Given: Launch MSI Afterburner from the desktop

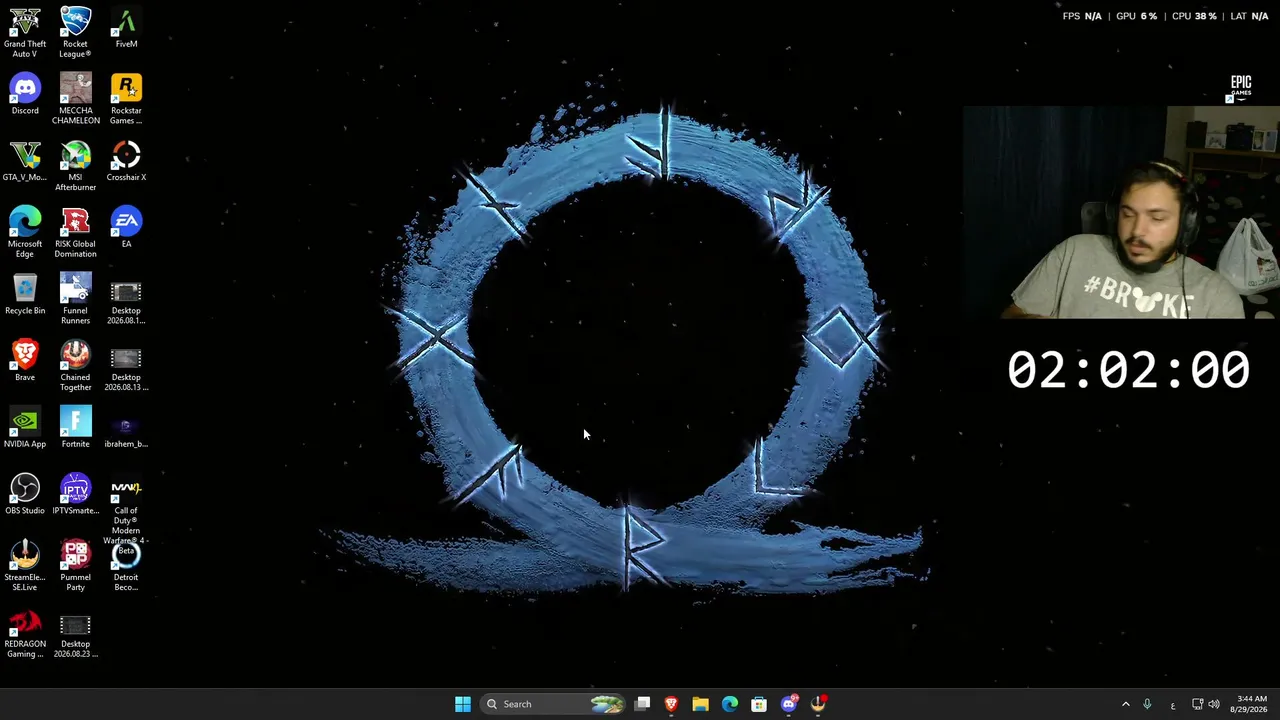Looking at the screenshot, I should (x=75, y=166).
